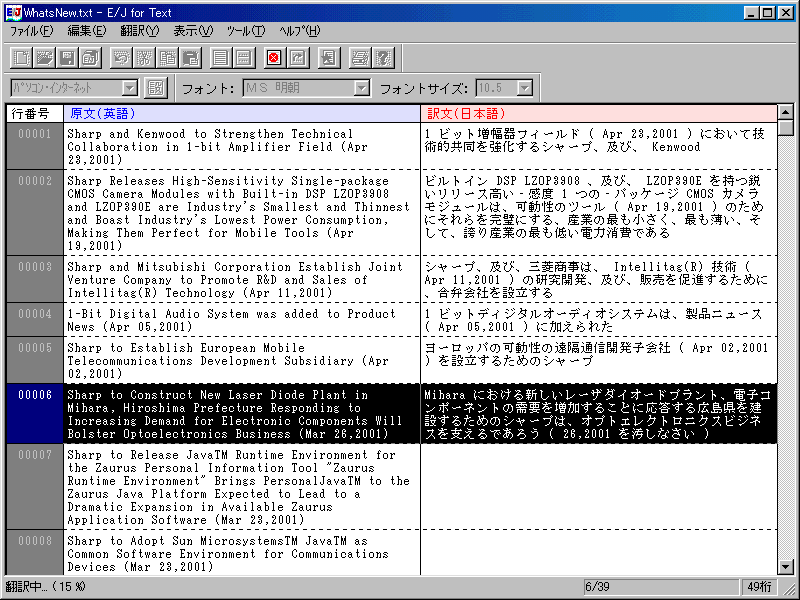Select row number 00001
Viewport: 800px width, 600px height.
pos(35,146)
